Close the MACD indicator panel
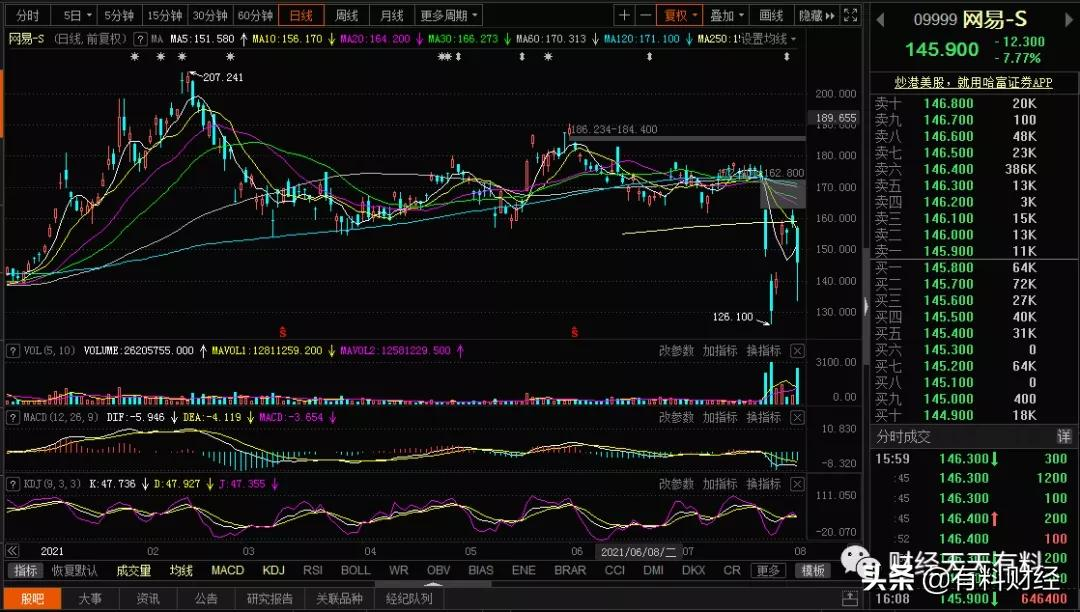Viewport: 1080px width, 612px height. pos(796,418)
